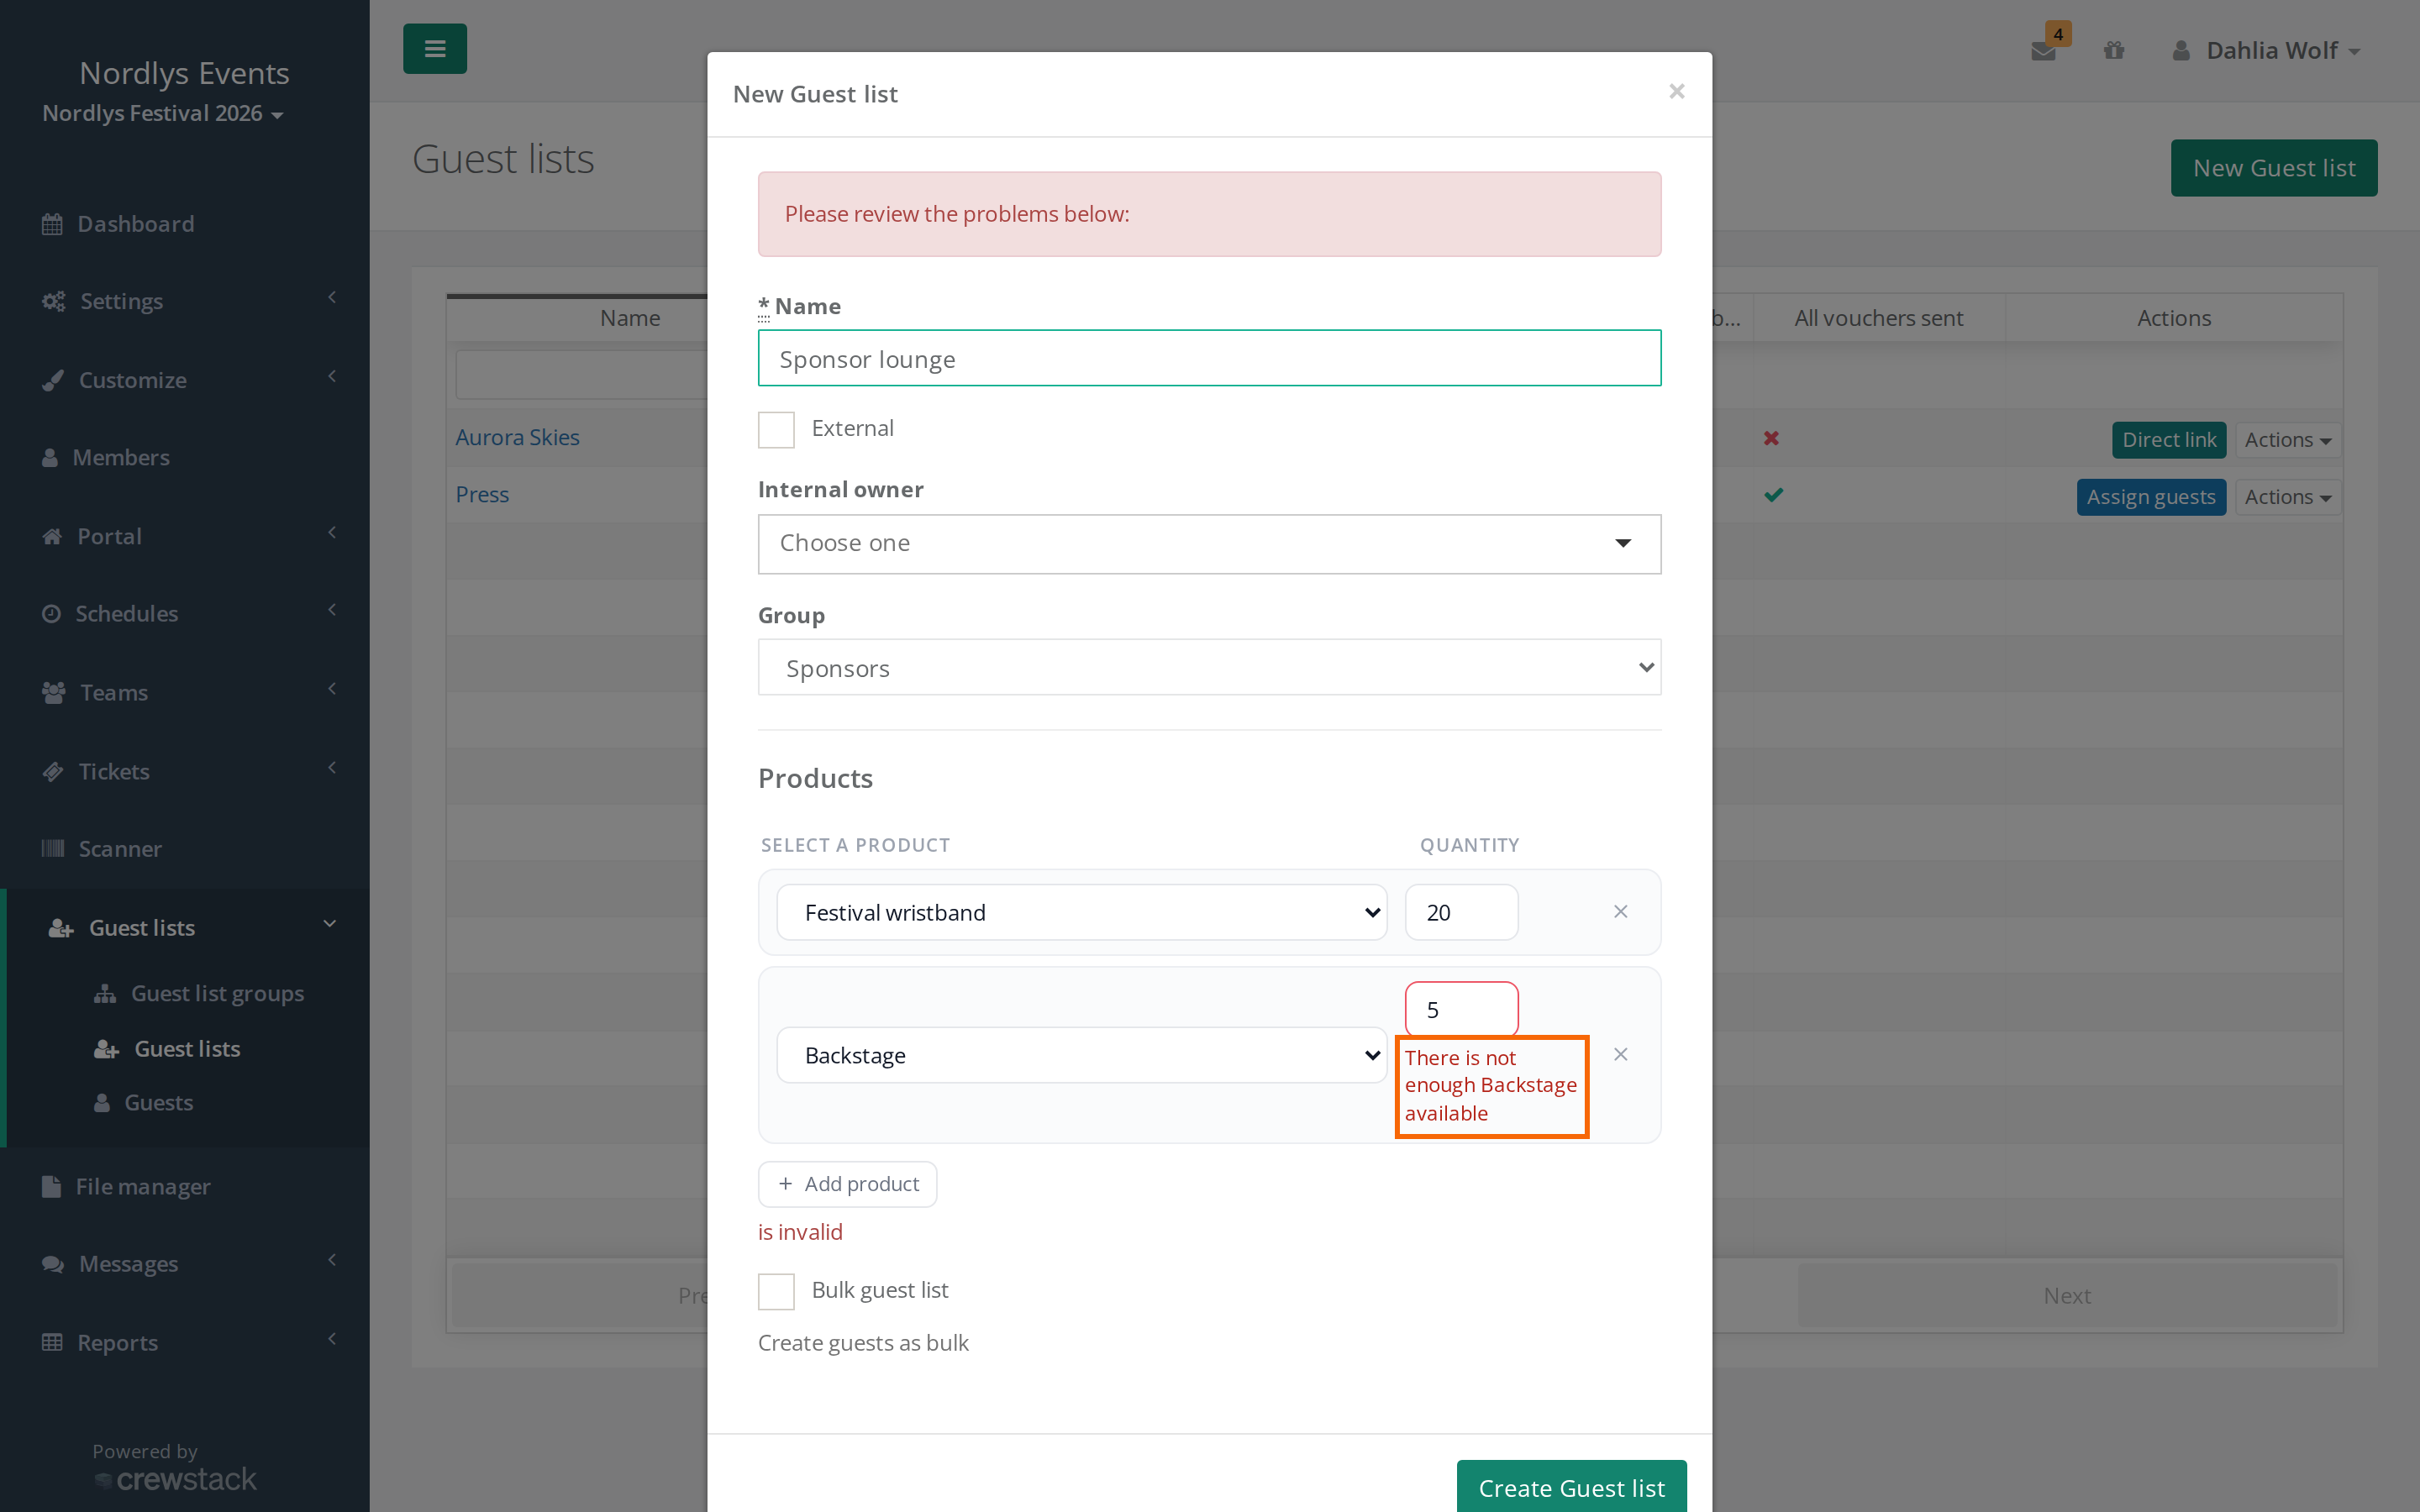This screenshot has width=2420, height=1512.
Task: Click Assign guests for the Press row
Action: (2150, 497)
